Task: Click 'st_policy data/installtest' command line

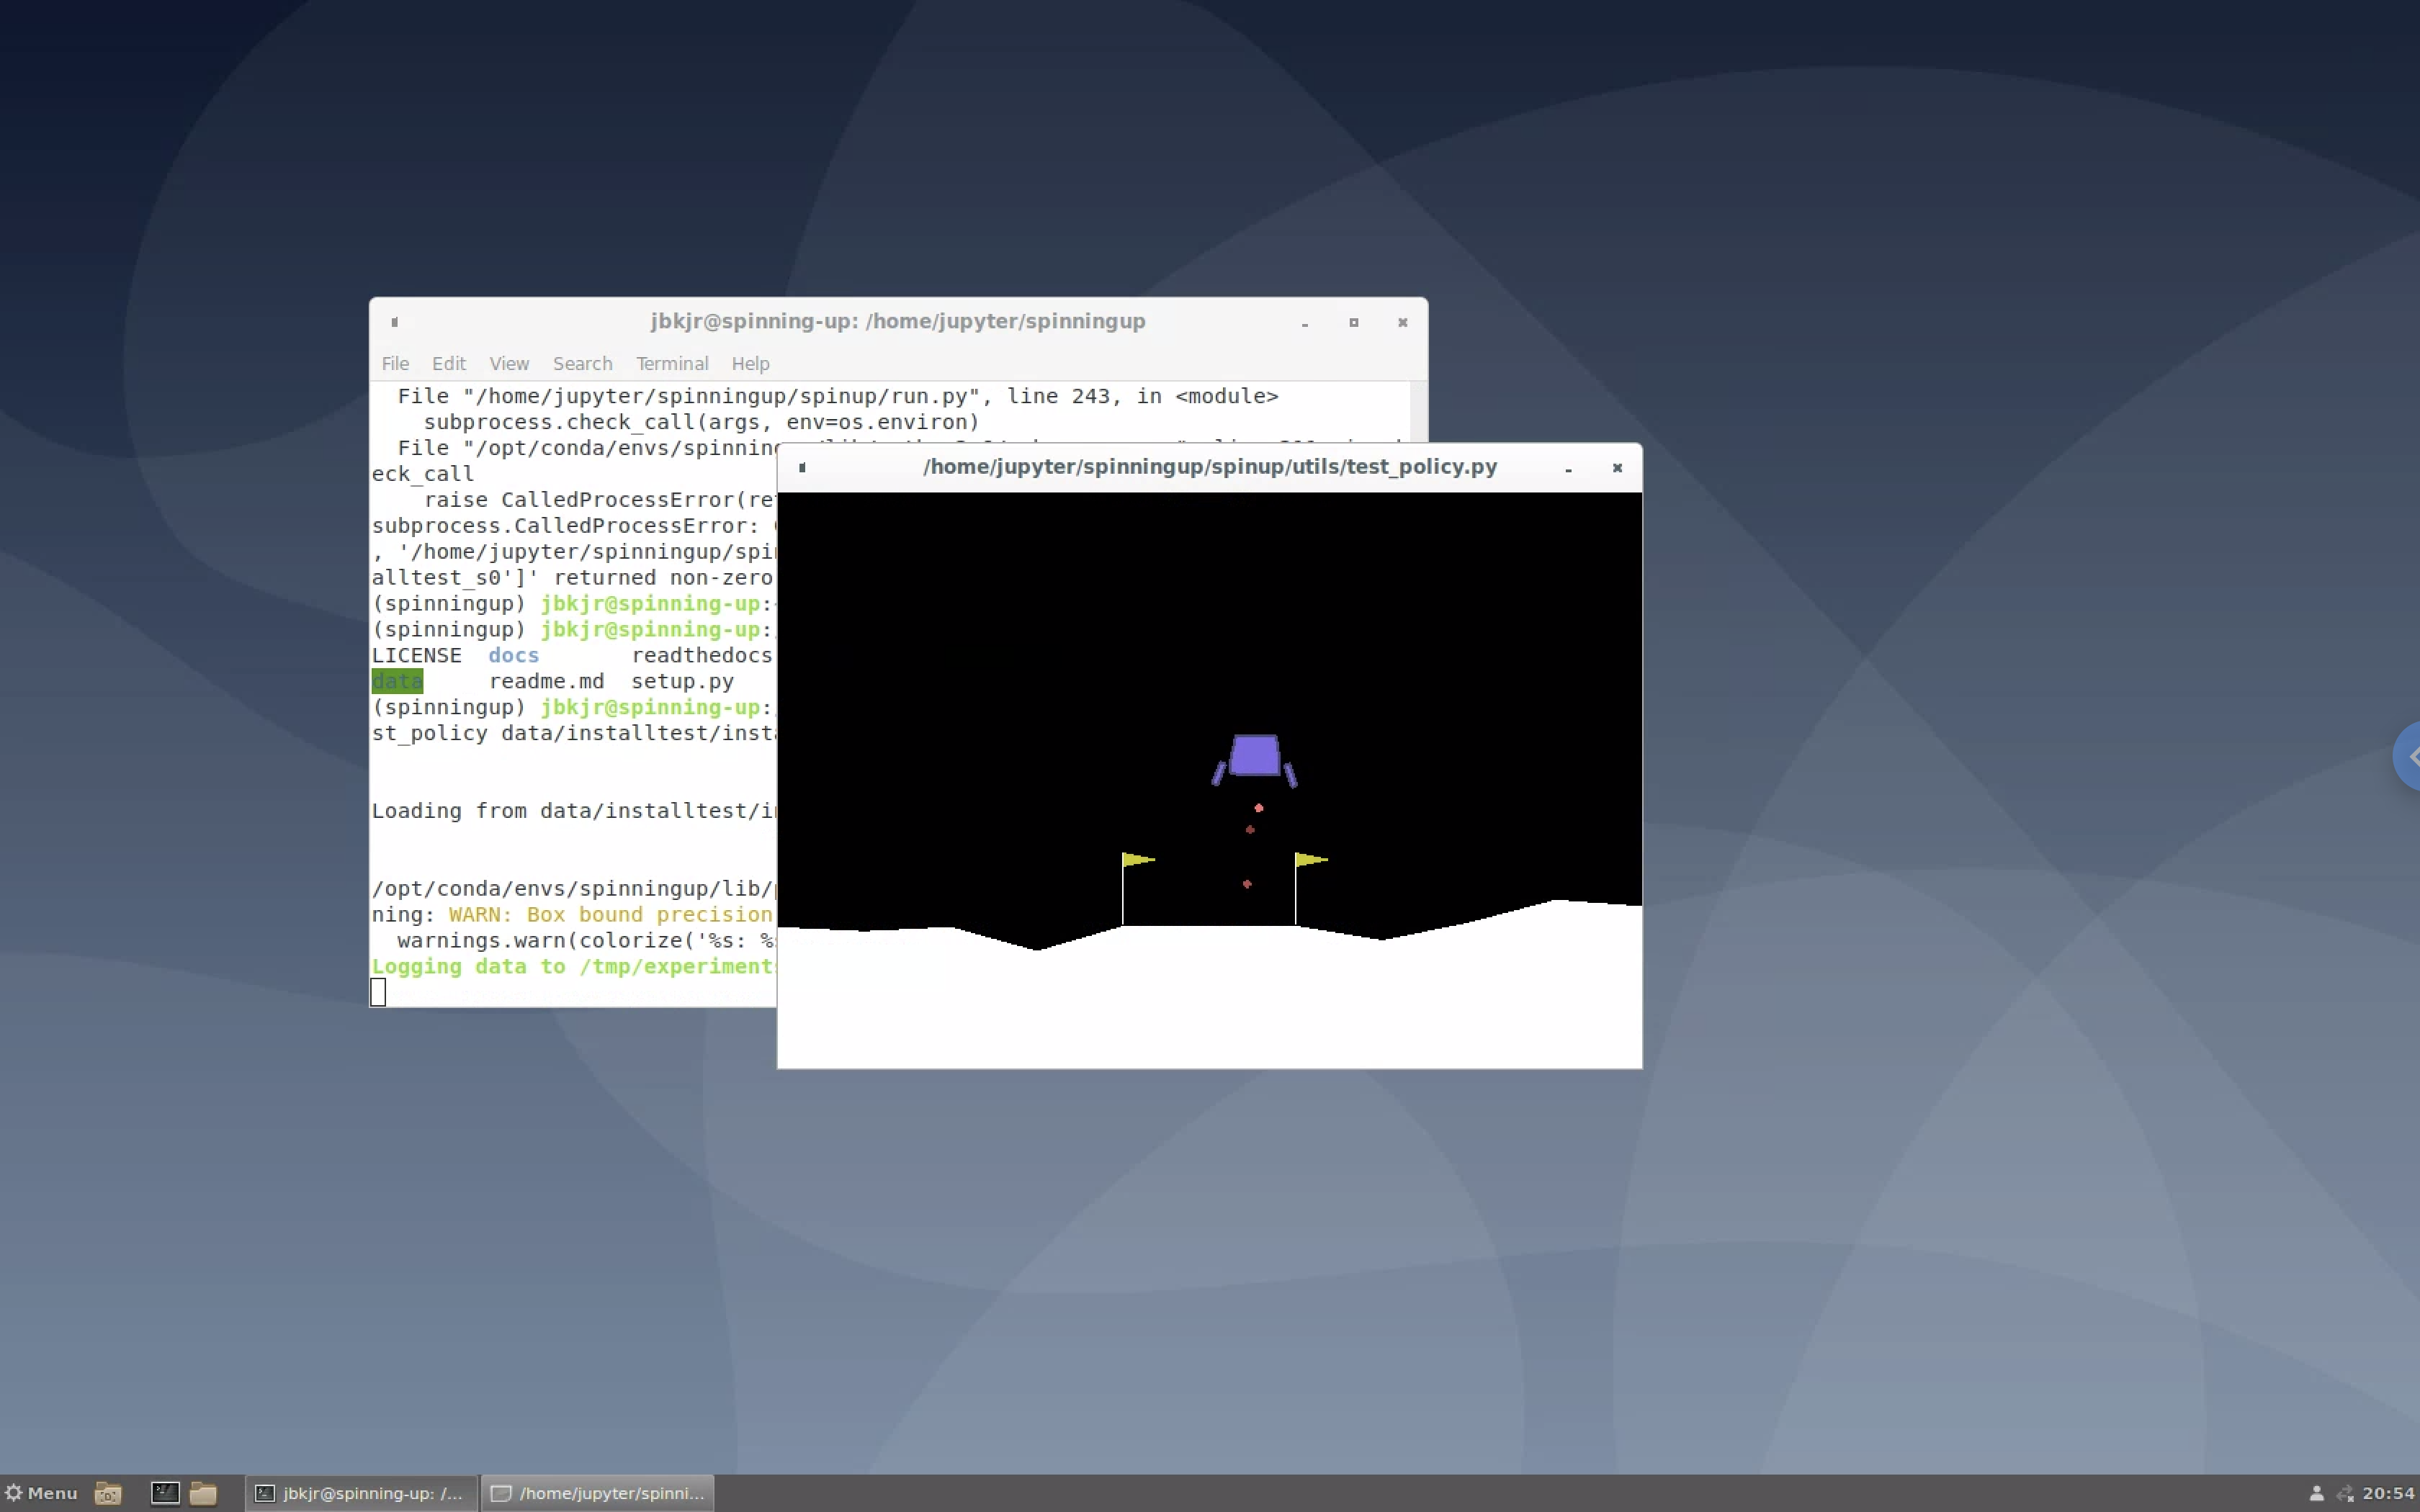Action: [574, 733]
